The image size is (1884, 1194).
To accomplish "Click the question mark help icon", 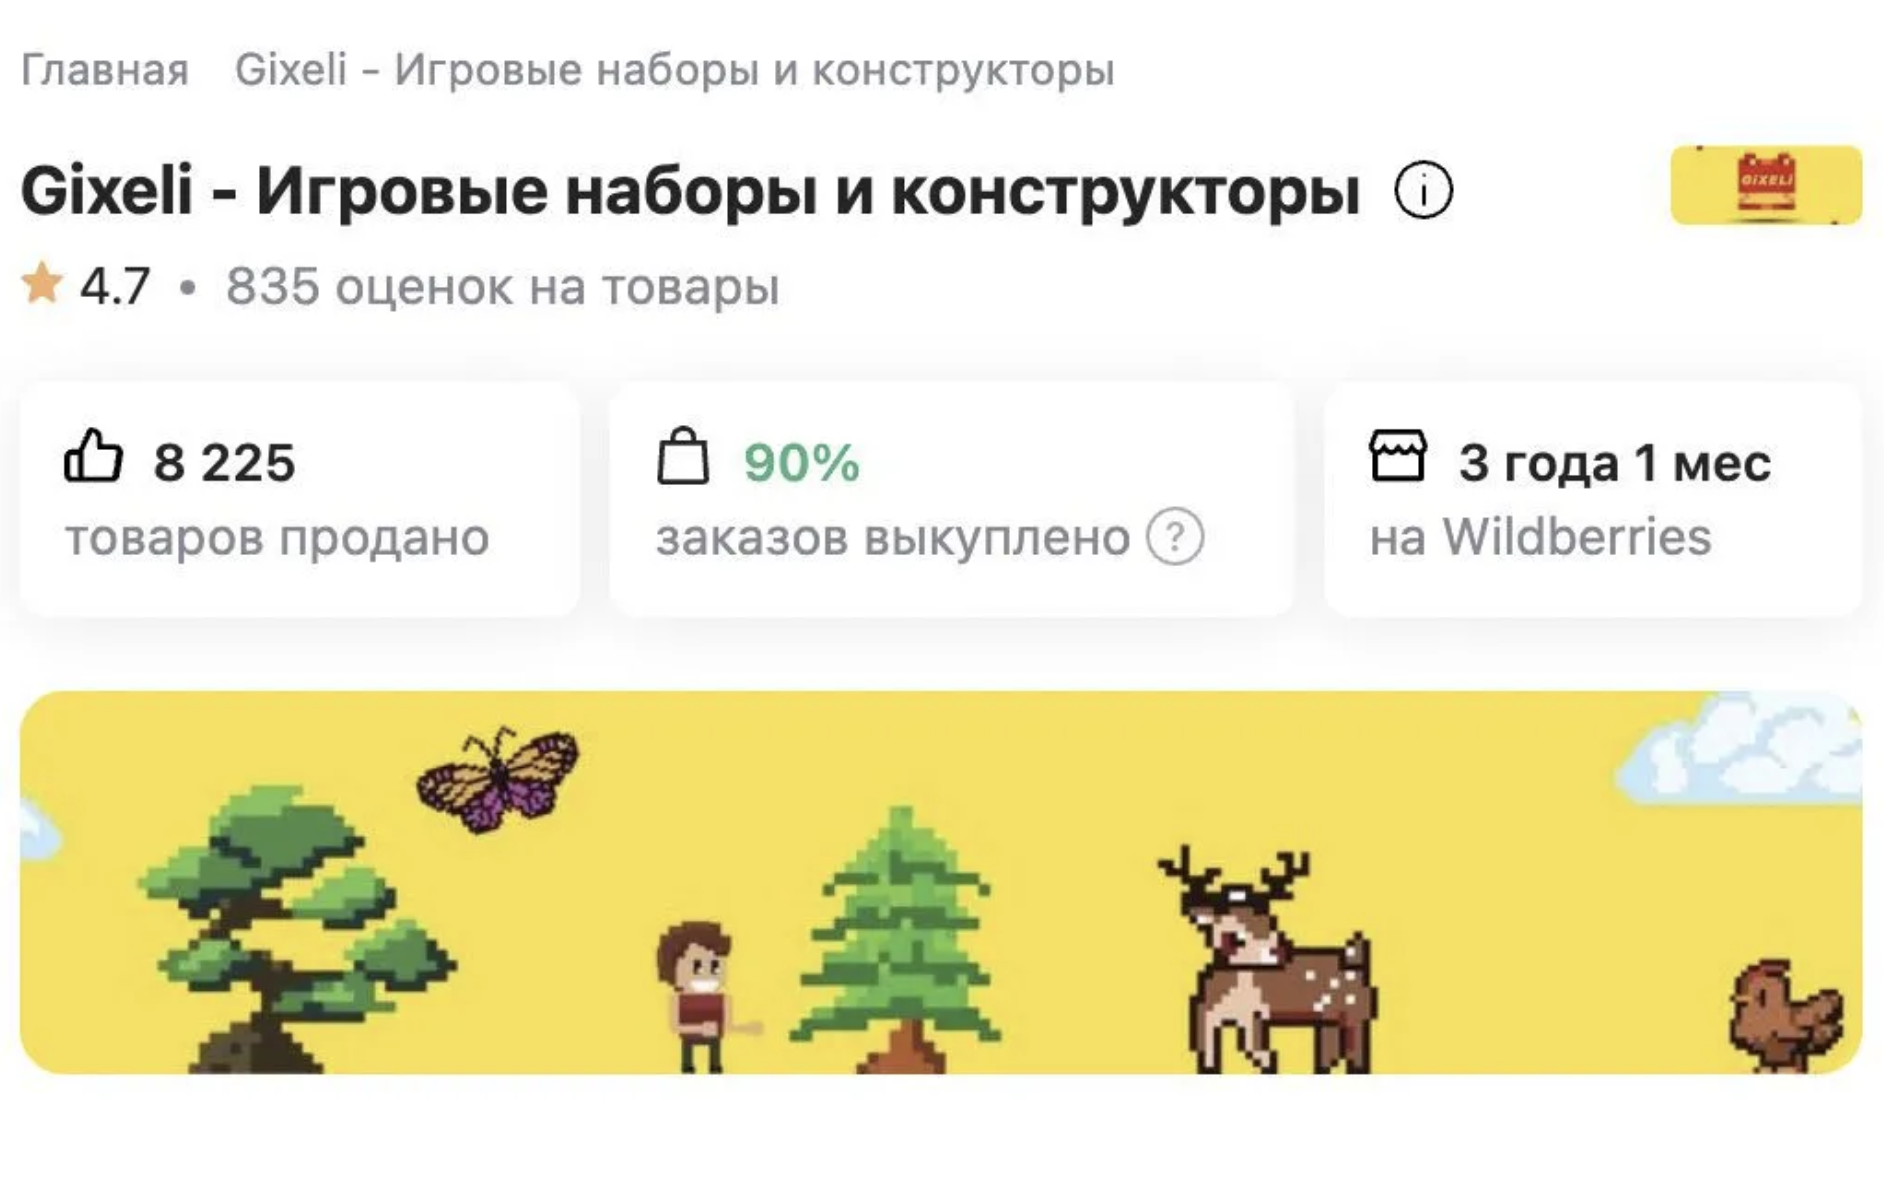I will point(1175,537).
